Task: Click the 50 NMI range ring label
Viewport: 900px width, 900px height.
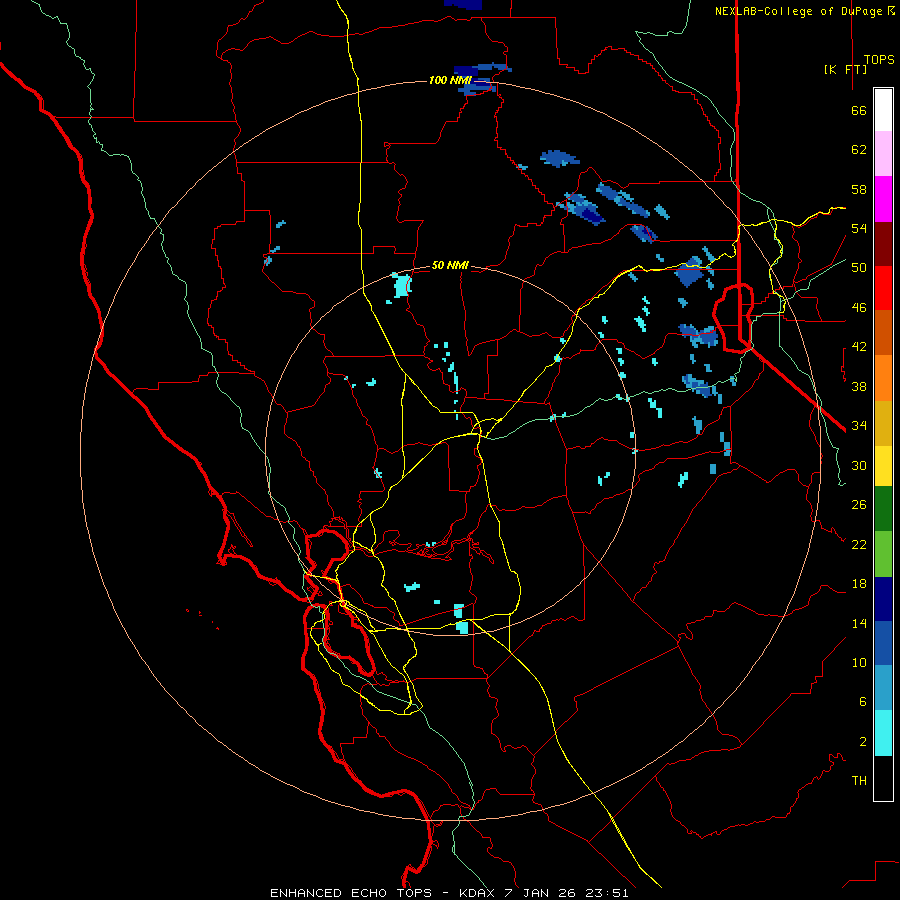Action: 450,265
